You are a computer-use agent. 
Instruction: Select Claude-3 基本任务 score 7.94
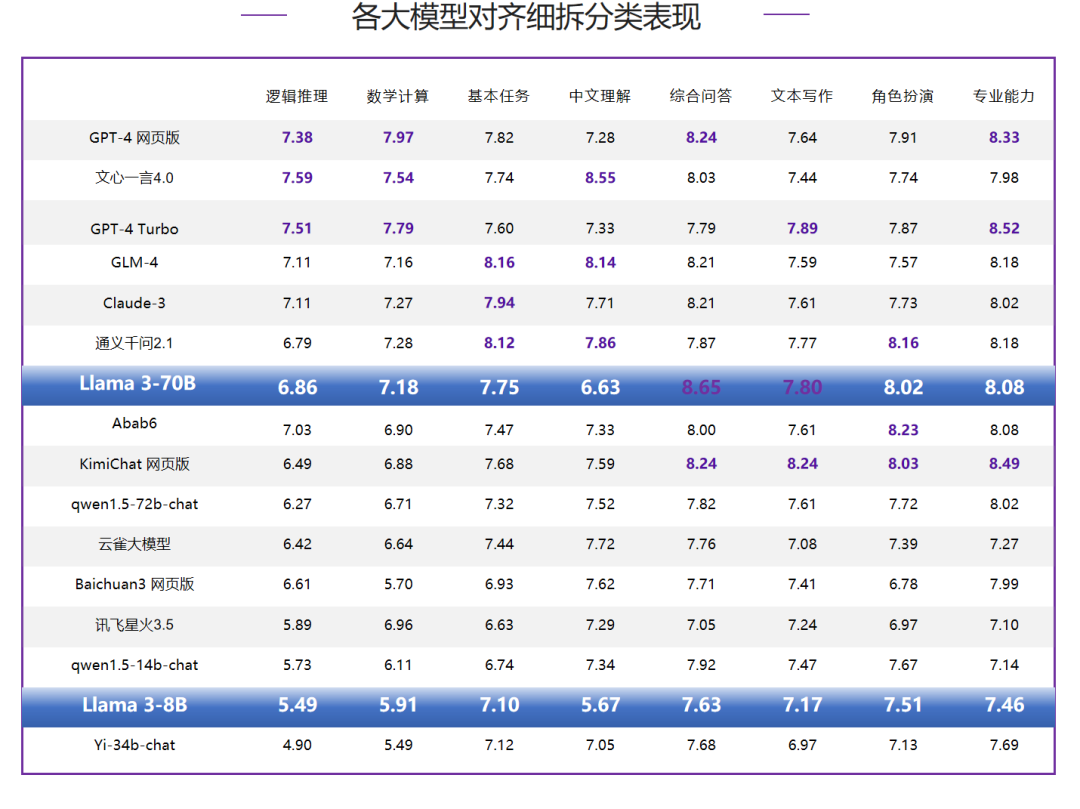tap(499, 303)
